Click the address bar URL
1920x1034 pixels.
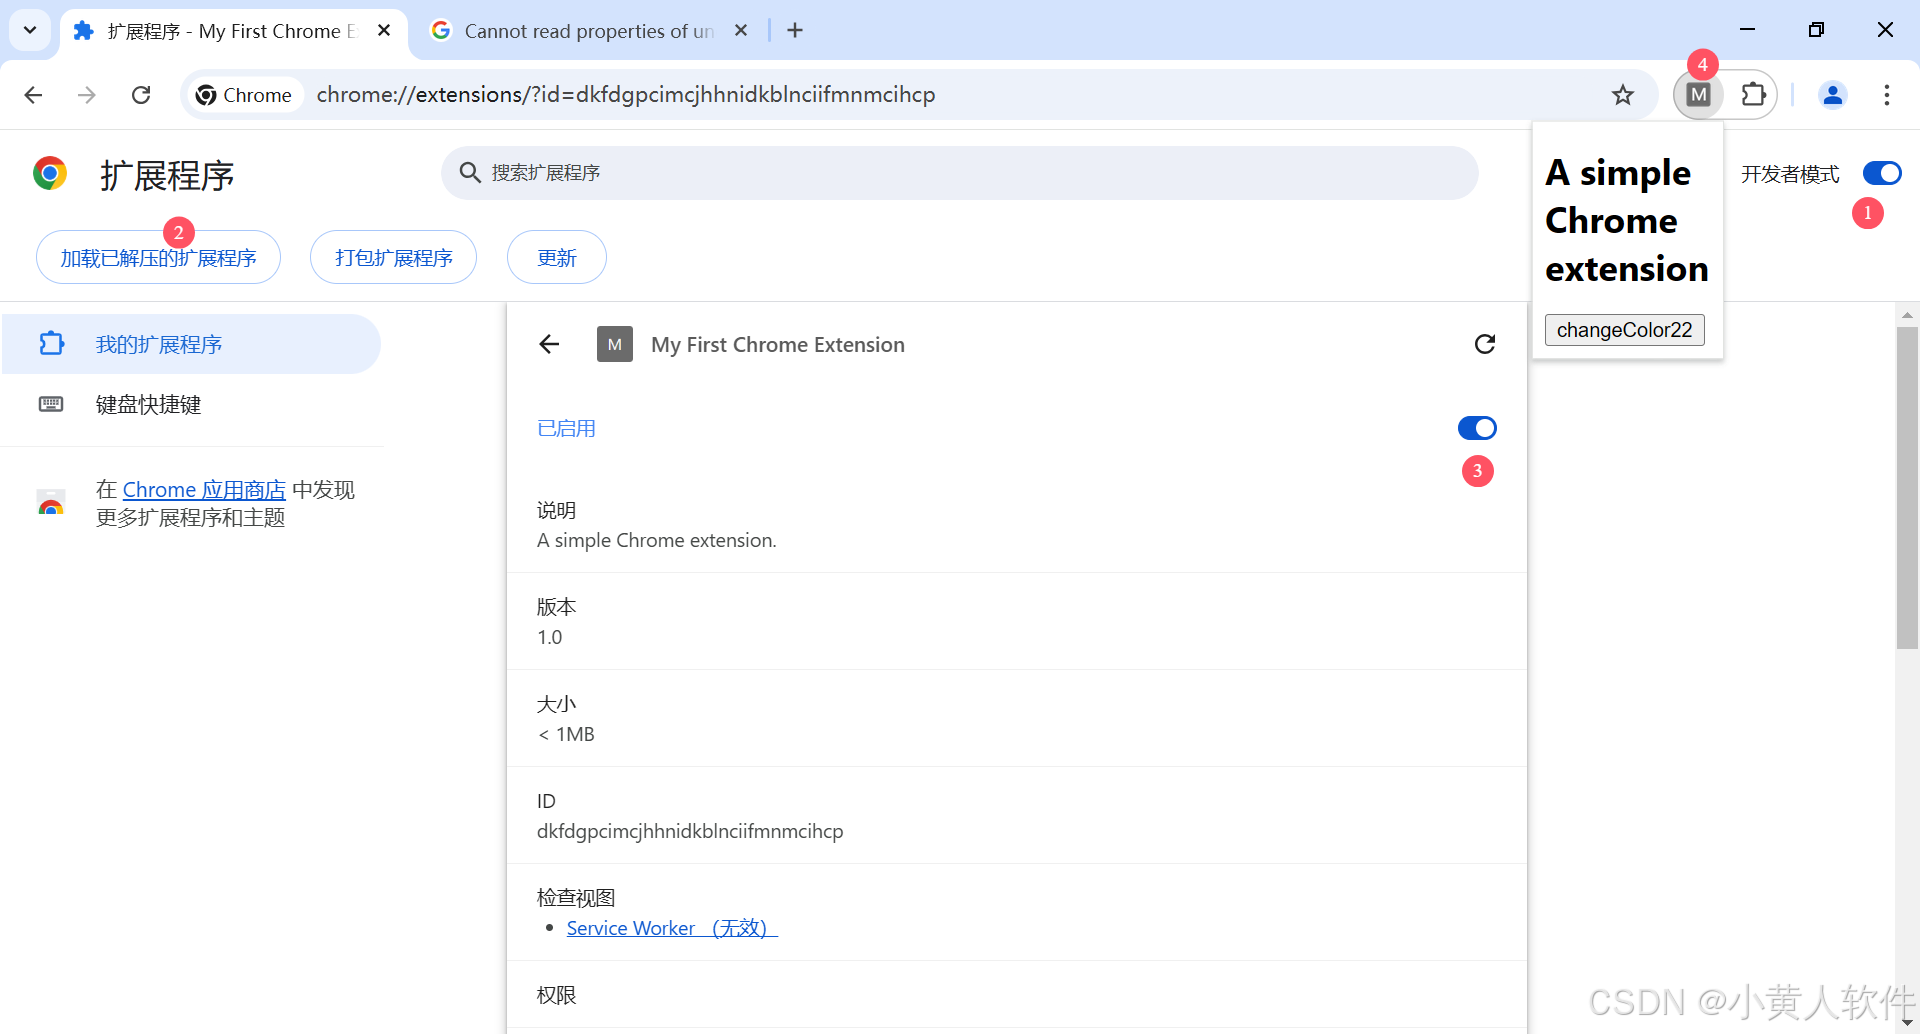coord(626,95)
